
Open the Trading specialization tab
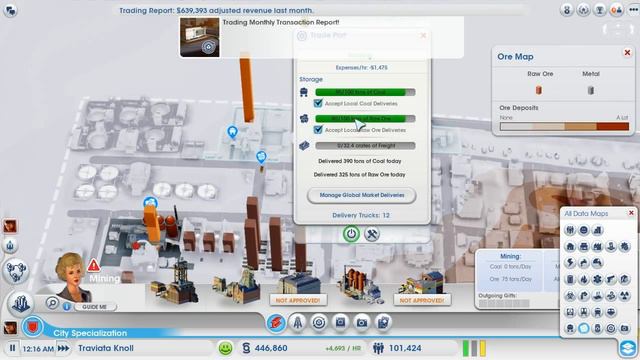[x=319, y=322]
